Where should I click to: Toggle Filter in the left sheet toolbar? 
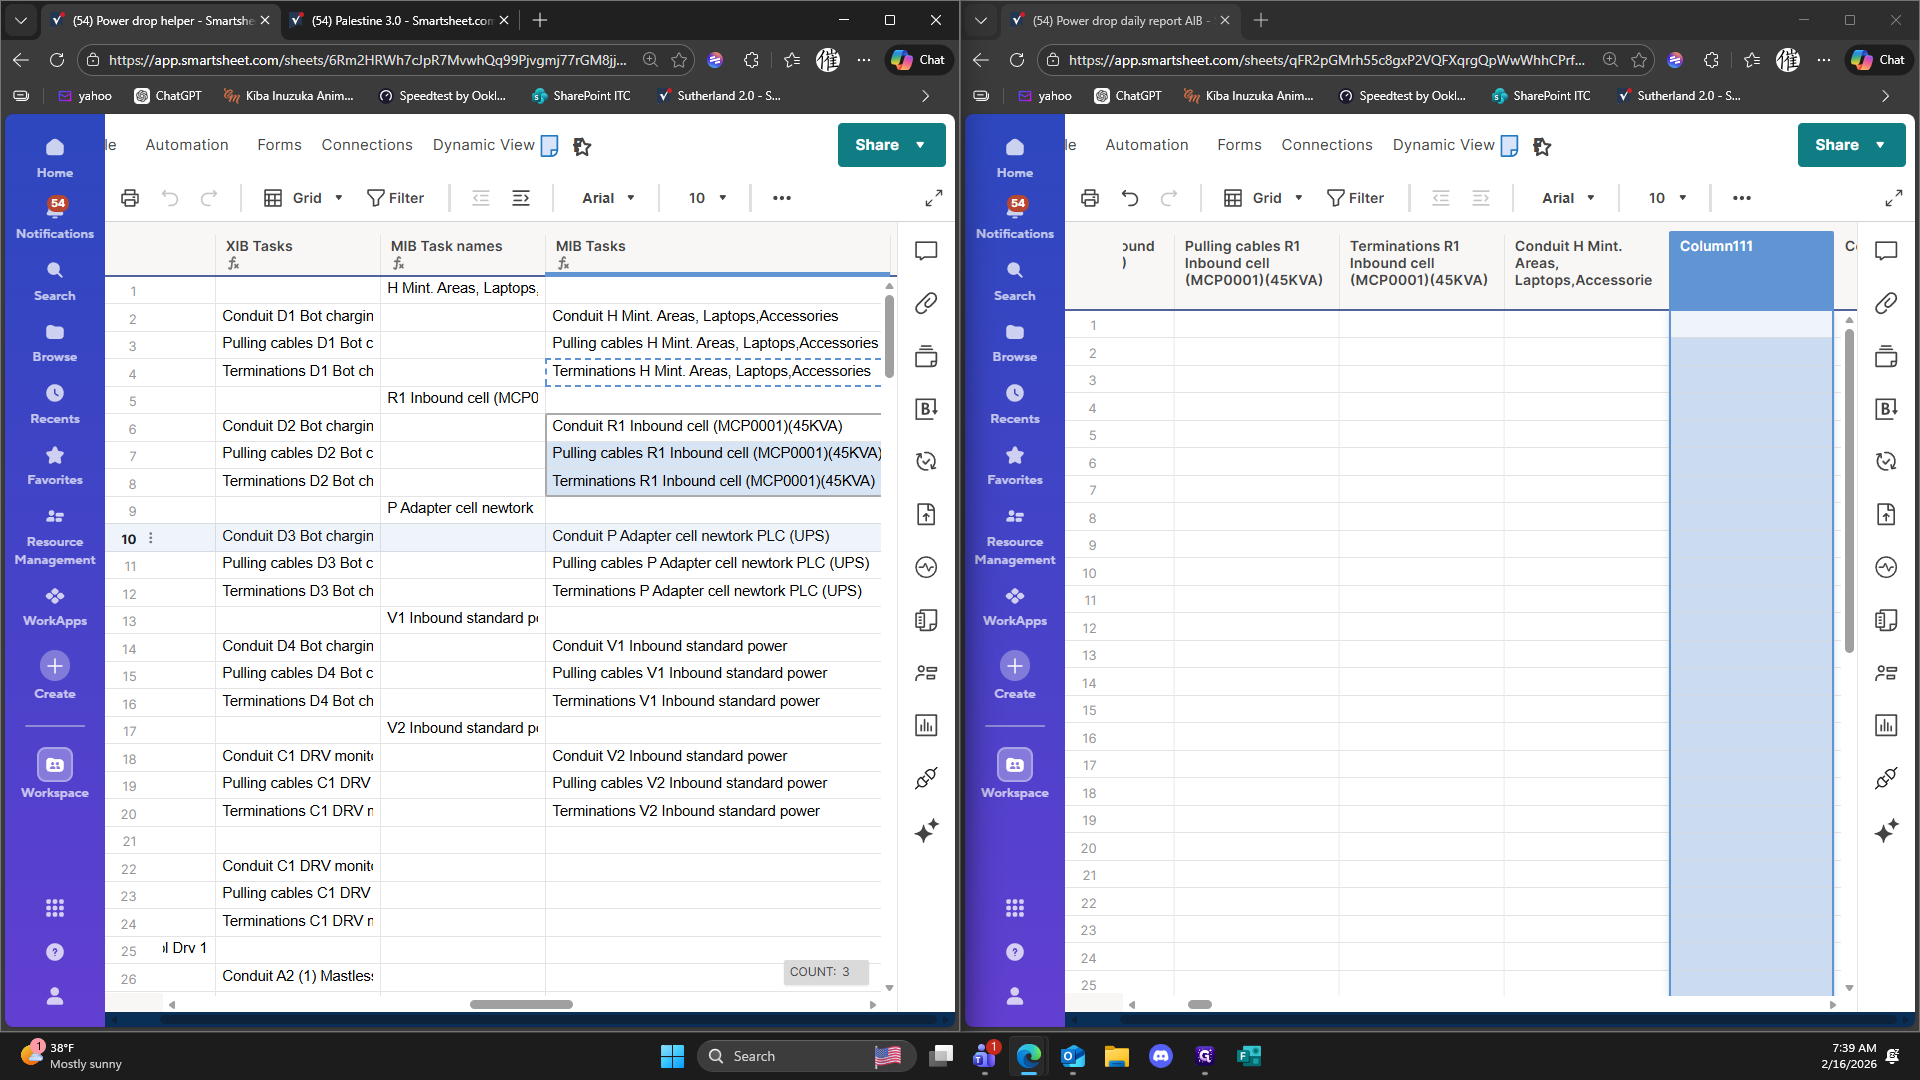(x=395, y=198)
